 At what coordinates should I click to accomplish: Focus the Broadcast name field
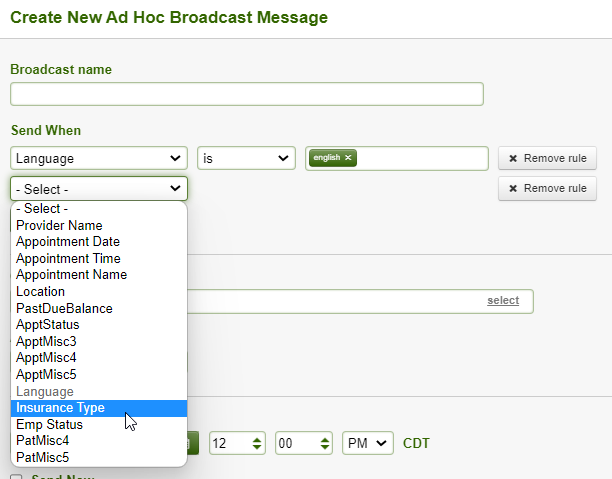click(247, 94)
